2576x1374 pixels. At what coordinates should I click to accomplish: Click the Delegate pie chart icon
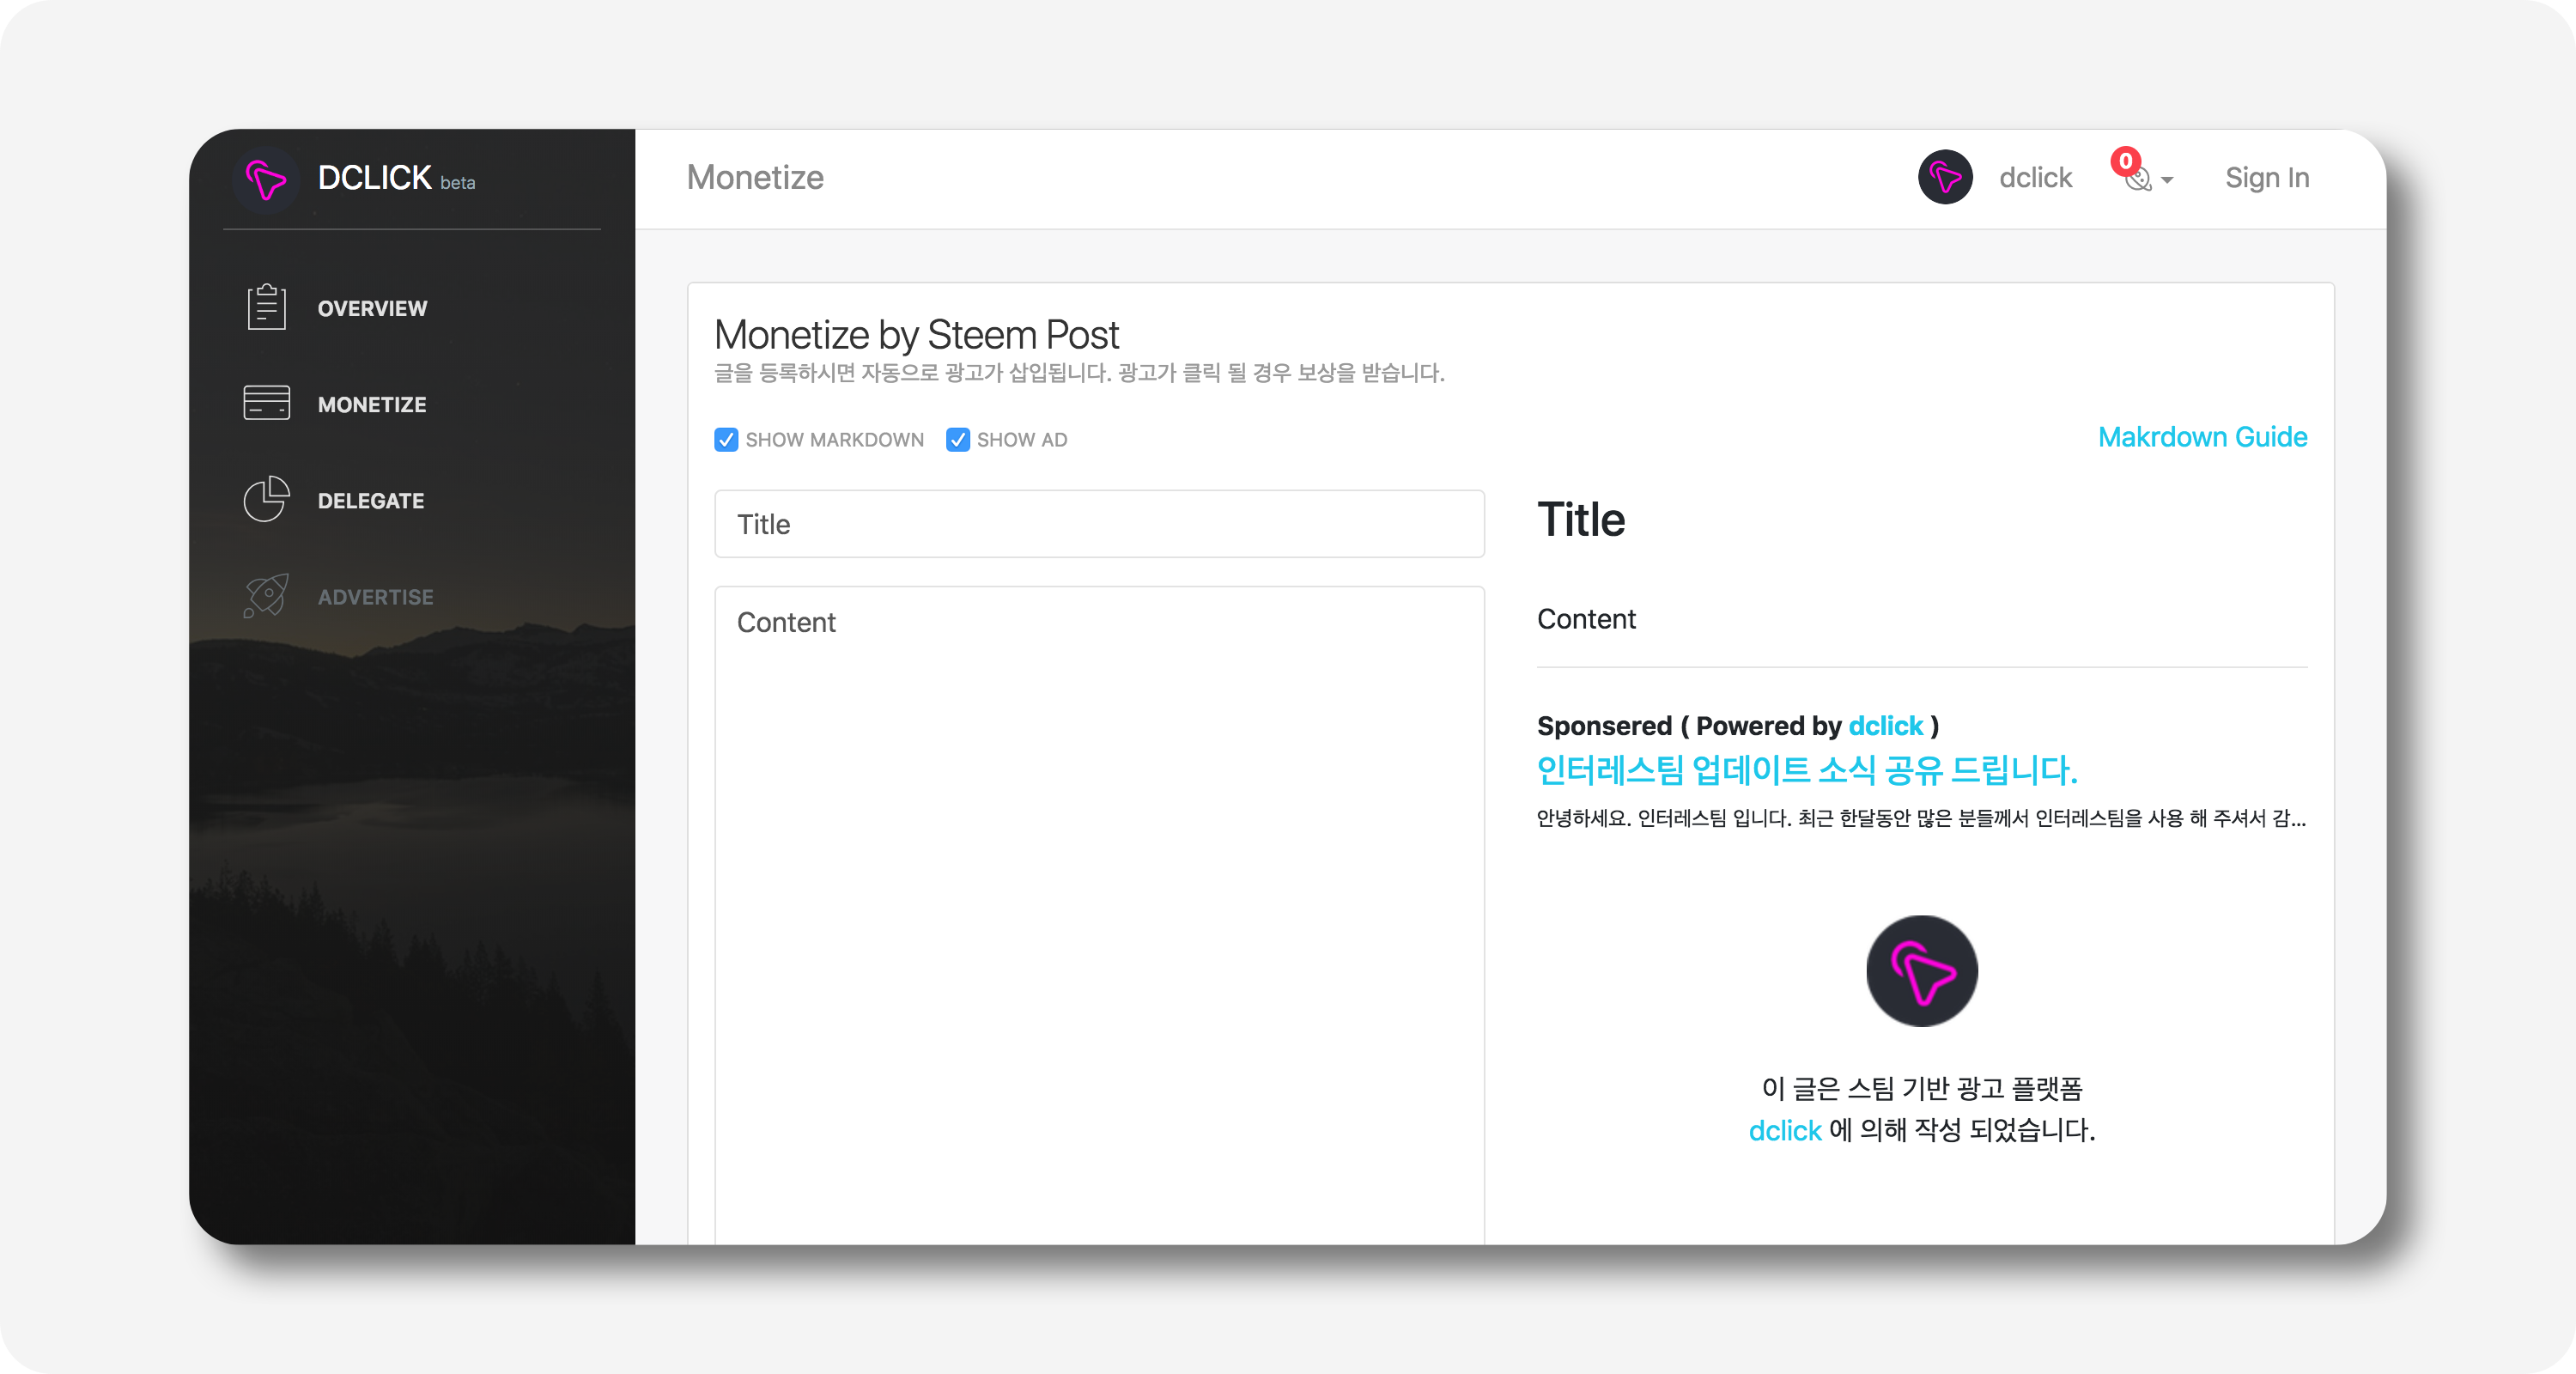(x=266, y=499)
